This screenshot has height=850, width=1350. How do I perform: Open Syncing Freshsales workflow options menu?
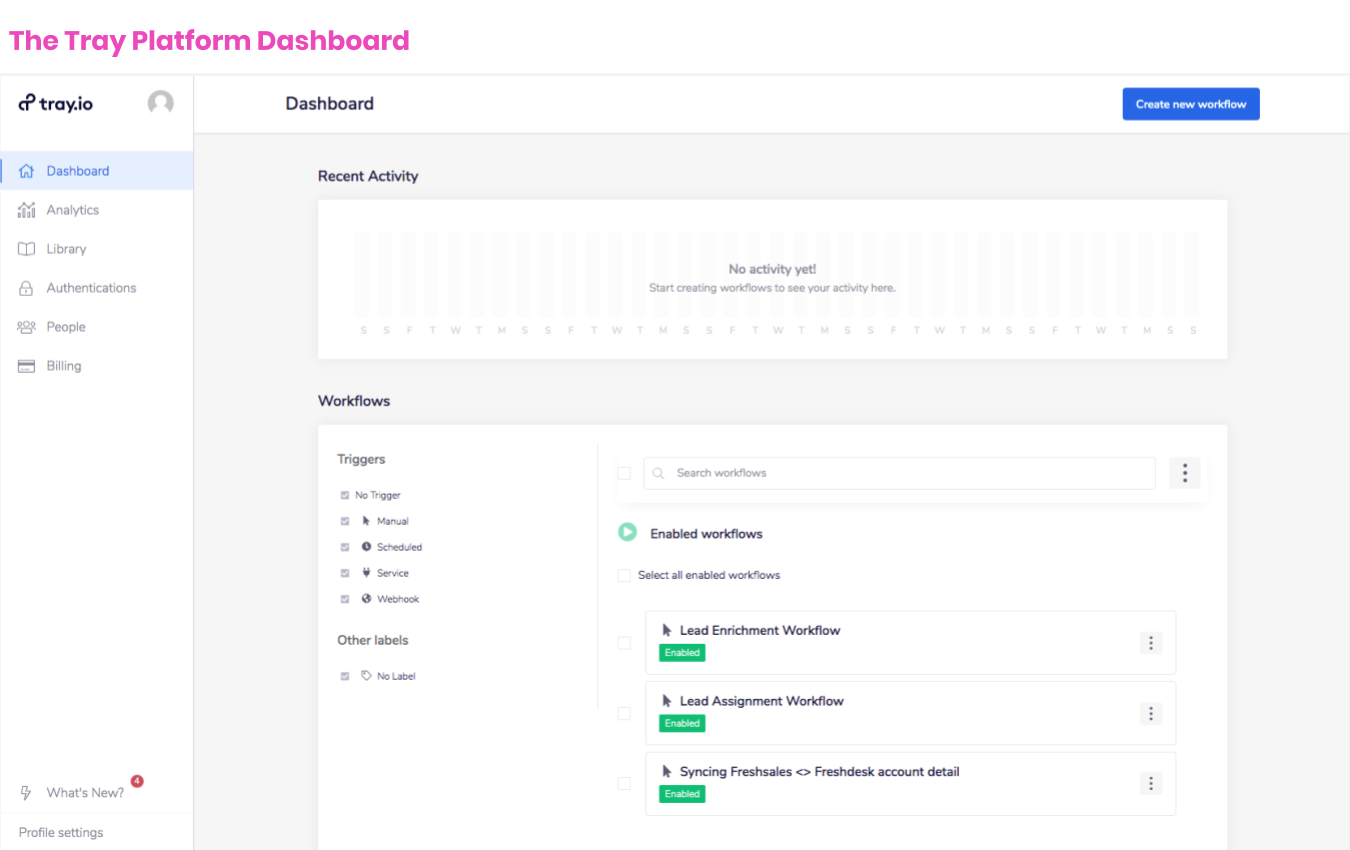[1151, 783]
